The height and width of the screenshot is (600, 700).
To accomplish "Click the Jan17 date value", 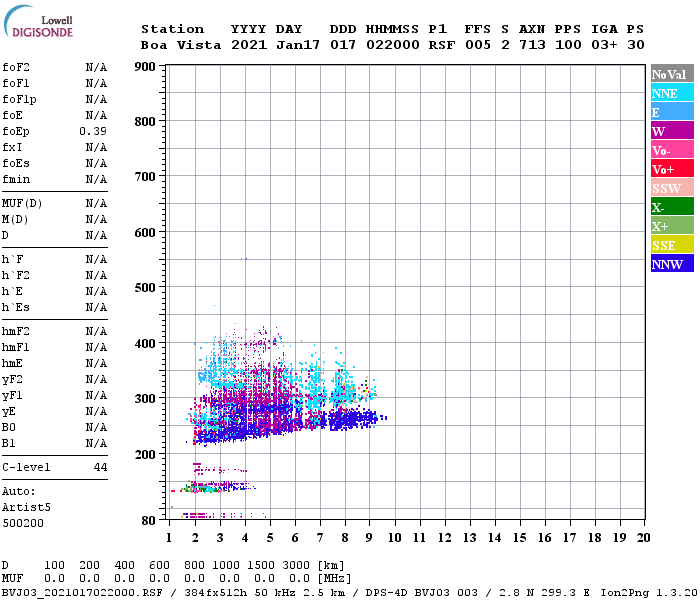I will (x=298, y=45).
